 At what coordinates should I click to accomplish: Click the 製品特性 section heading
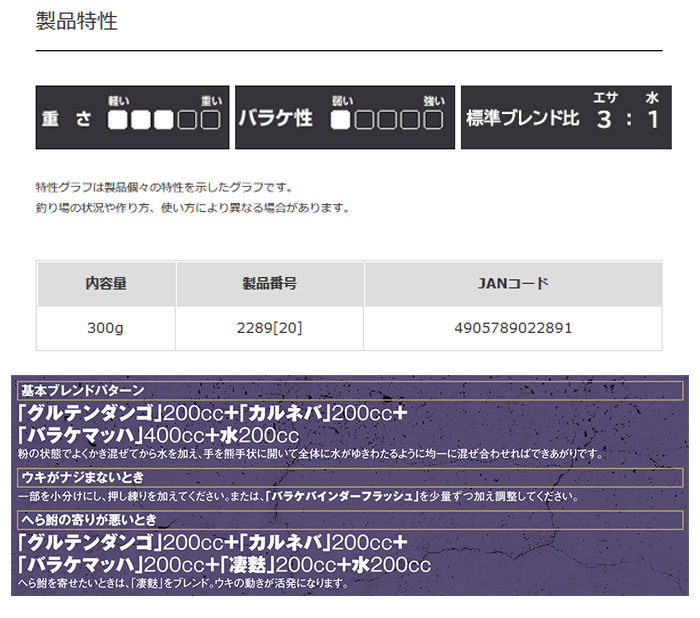coord(76,21)
